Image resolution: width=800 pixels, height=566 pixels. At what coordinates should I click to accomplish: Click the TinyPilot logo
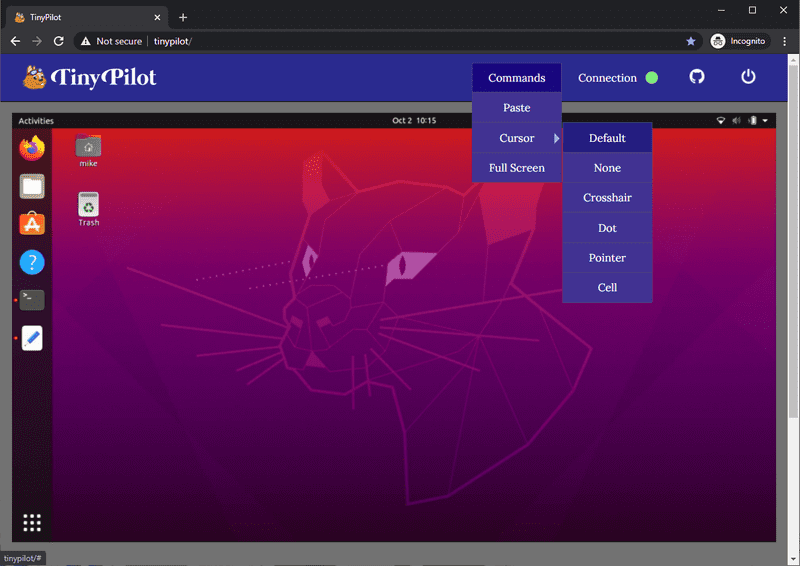(89, 78)
